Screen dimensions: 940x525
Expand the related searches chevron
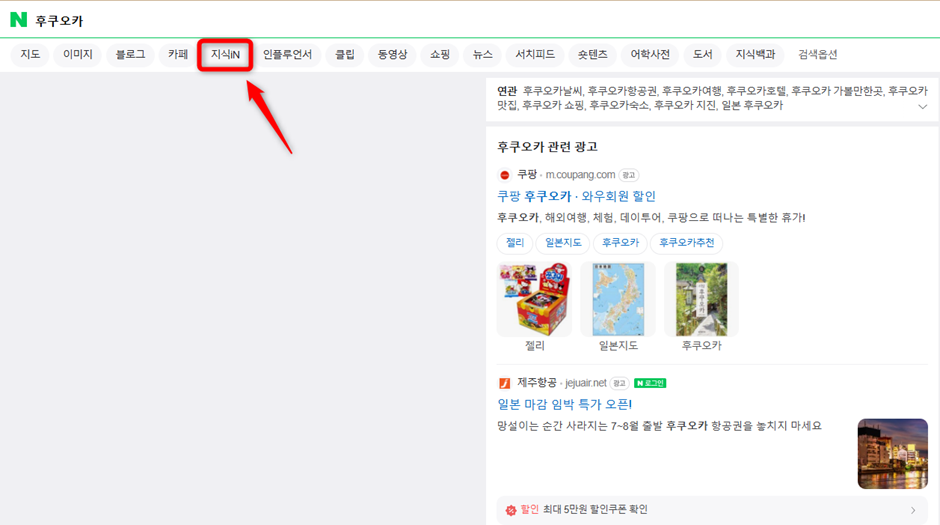coord(922,106)
